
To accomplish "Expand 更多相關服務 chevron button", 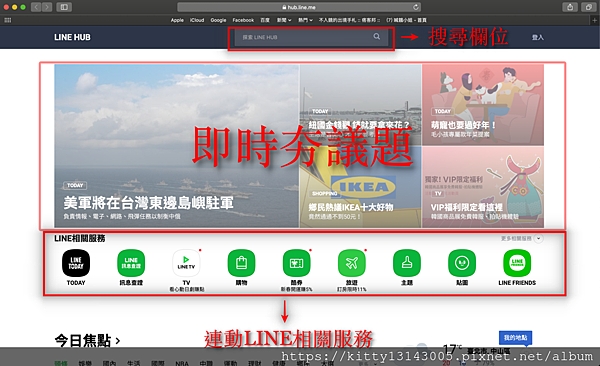I will (538, 239).
